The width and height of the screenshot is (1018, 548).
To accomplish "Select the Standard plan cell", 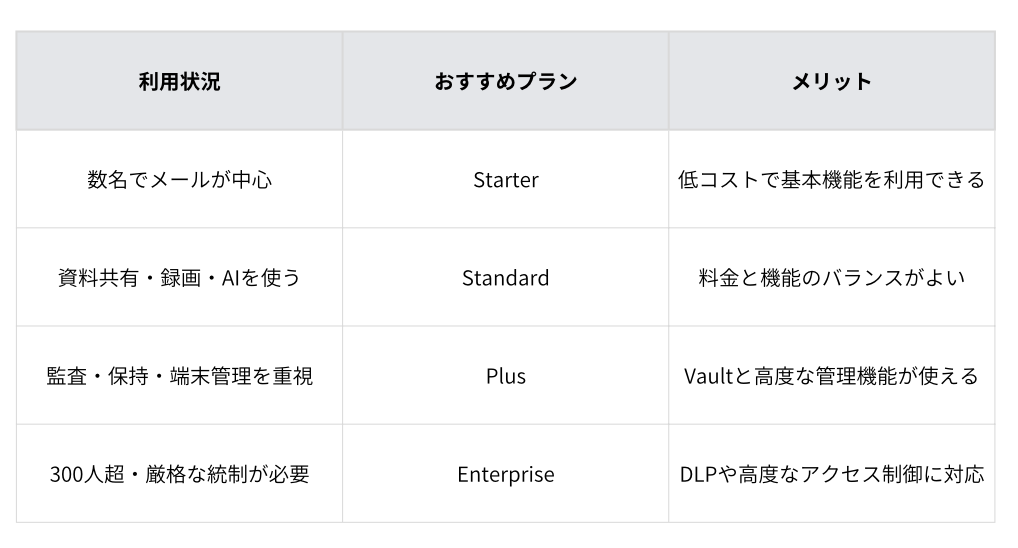I will [x=506, y=278].
